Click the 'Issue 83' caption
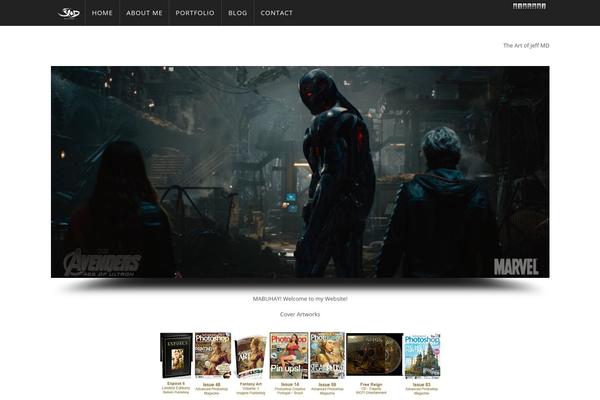The width and height of the screenshot is (600, 400). click(422, 384)
